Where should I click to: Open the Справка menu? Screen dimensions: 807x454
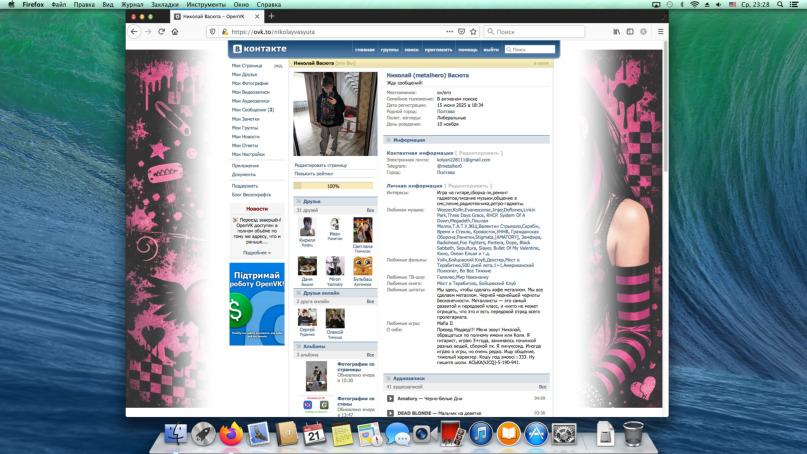tap(269, 4)
